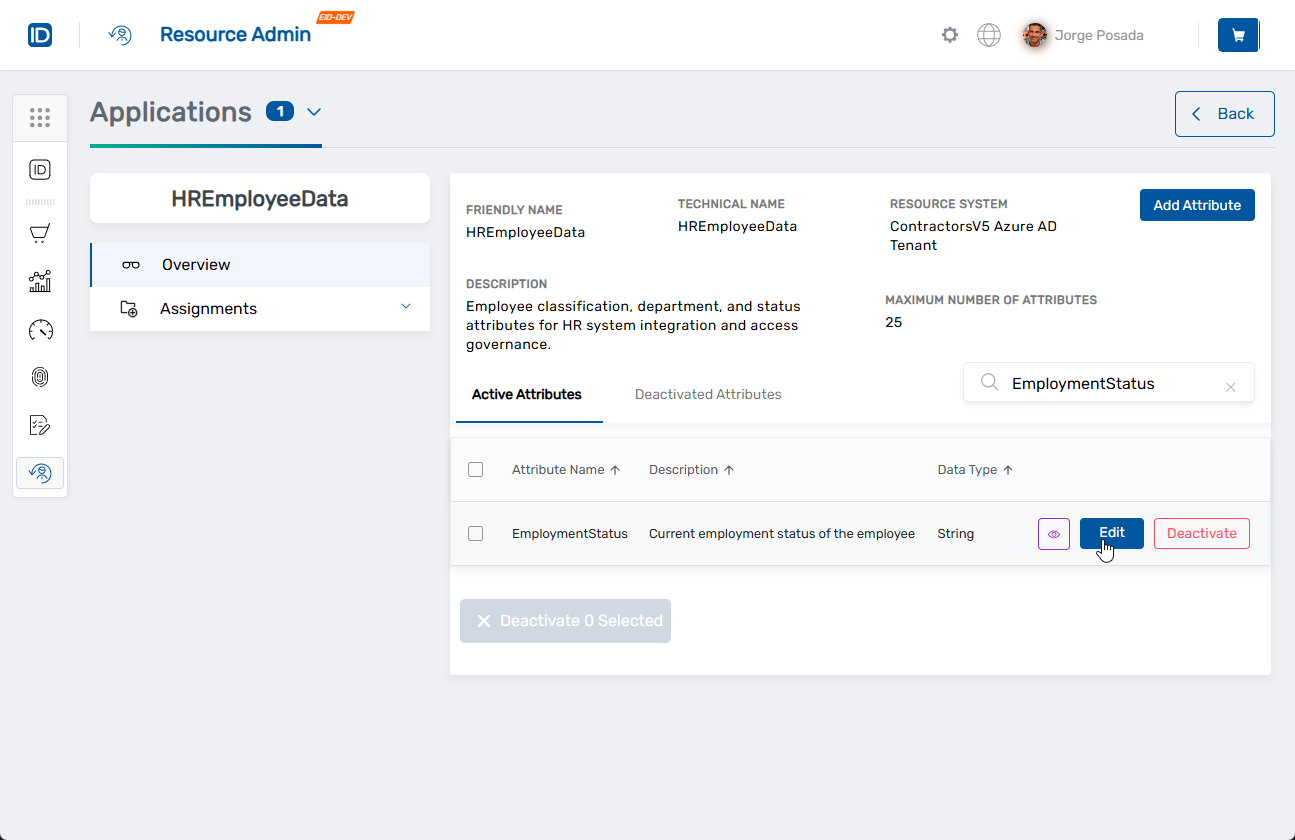Viewport: 1295px width, 840px height.
Task: Toggle the select-all checkbox in table header
Action: point(476,470)
